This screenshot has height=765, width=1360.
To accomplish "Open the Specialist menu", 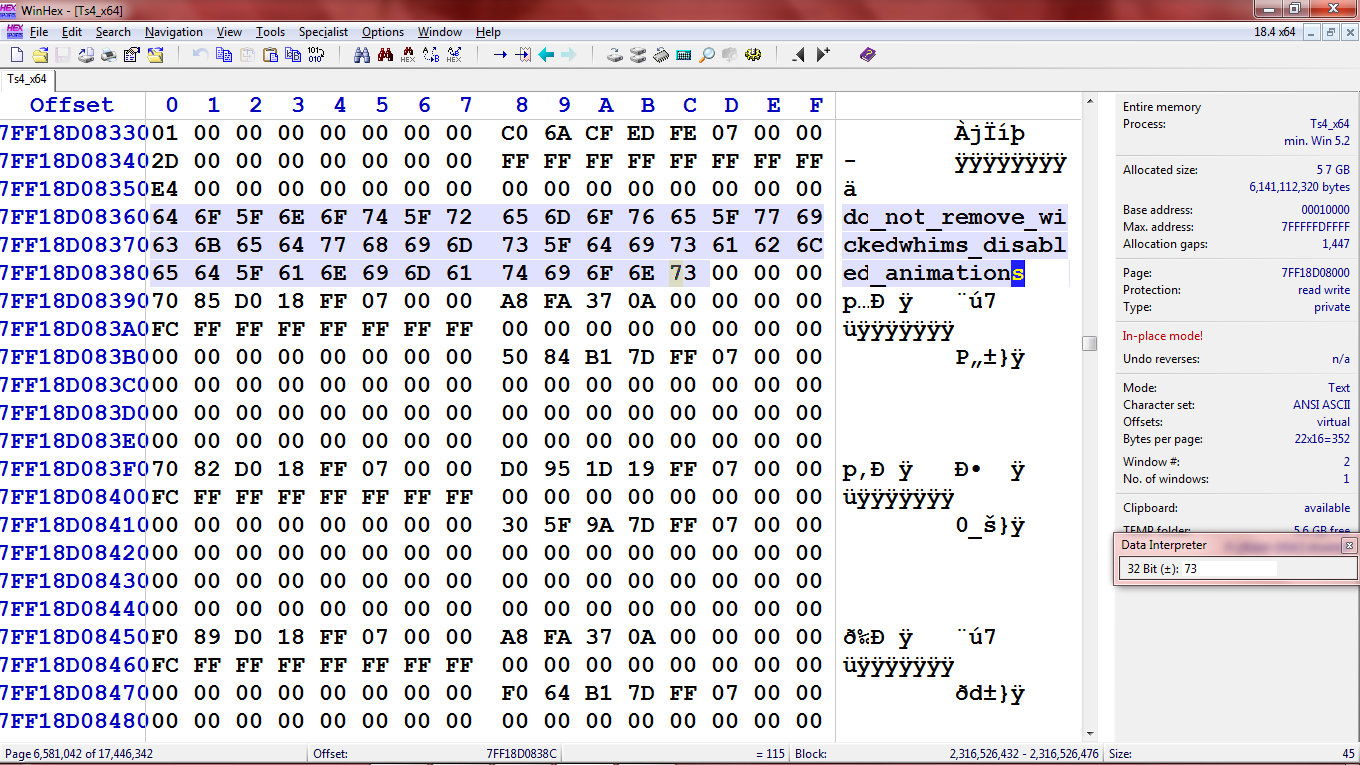I will coord(323,32).
